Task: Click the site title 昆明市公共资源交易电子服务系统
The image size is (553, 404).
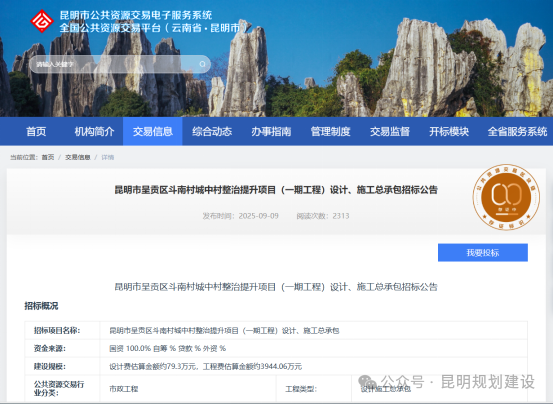Action: click(x=136, y=15)
